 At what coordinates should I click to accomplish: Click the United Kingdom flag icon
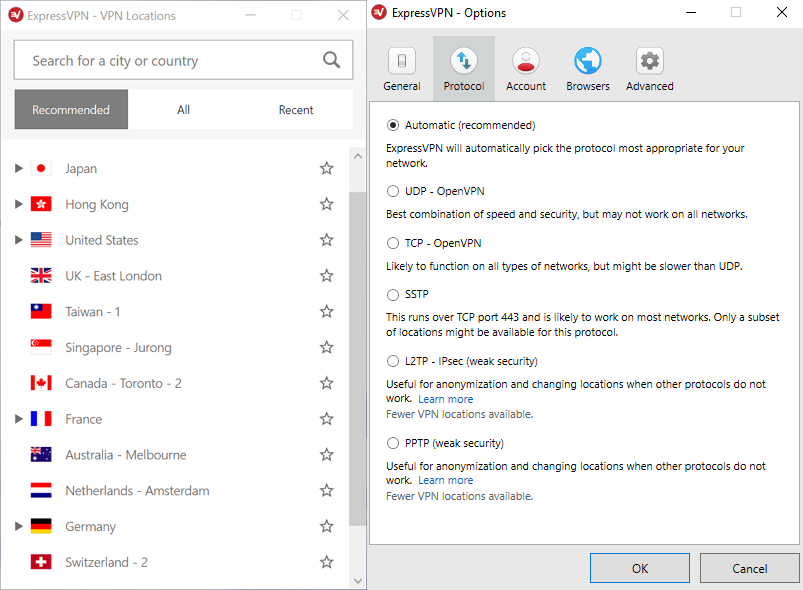tap(41, 276)
